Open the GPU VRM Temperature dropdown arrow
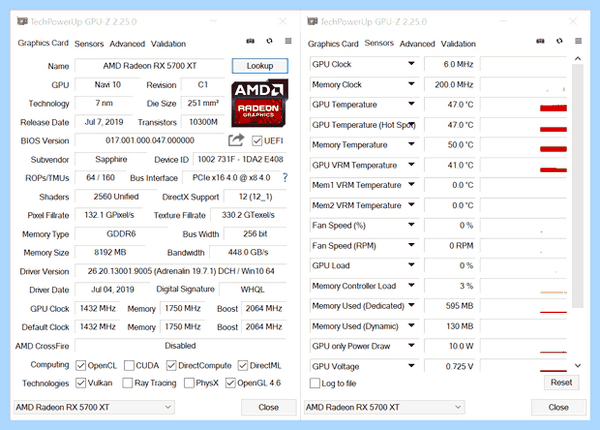Viewport: 600px width, 430px height. (x=411, y=165)
